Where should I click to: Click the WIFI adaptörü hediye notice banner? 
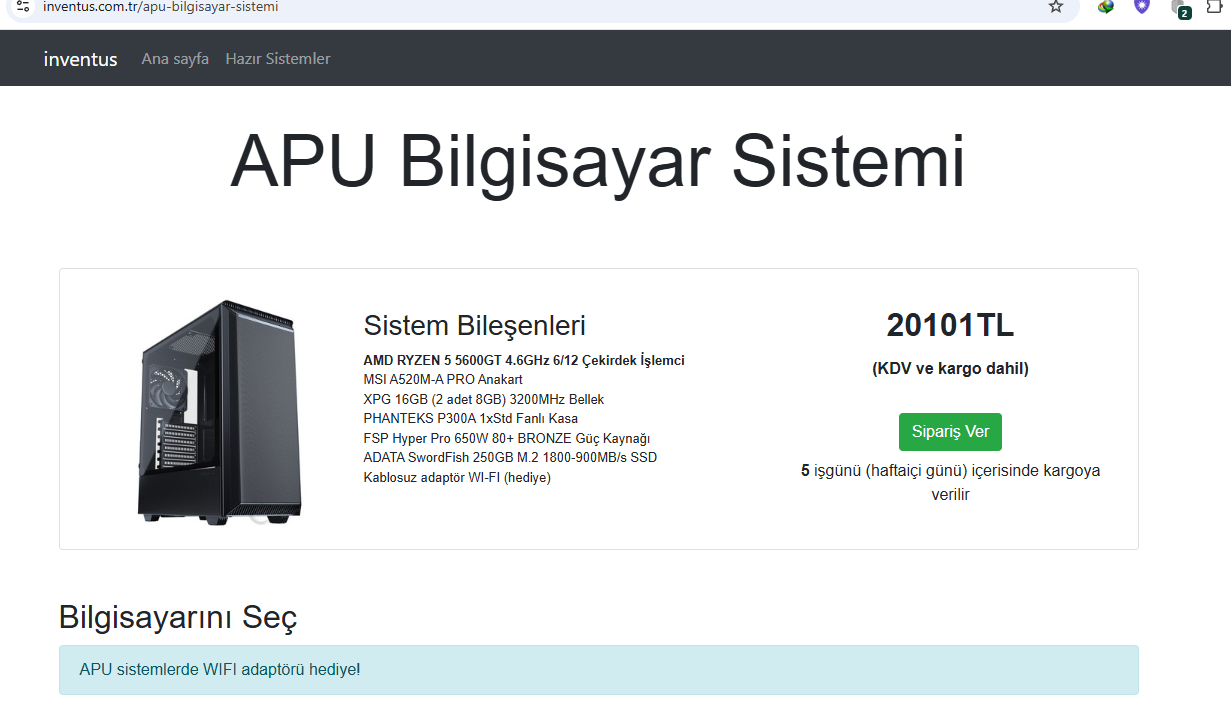598,670
